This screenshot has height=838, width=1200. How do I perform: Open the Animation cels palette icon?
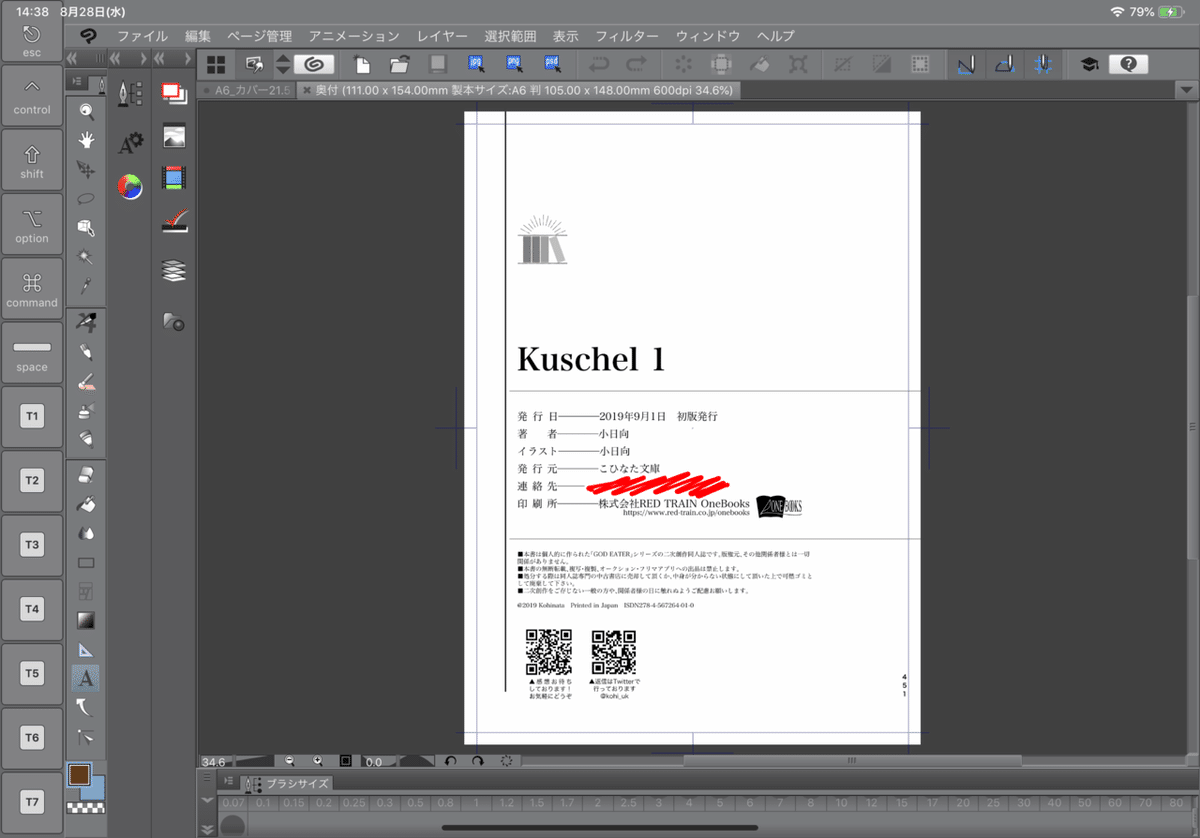[174, 179]
